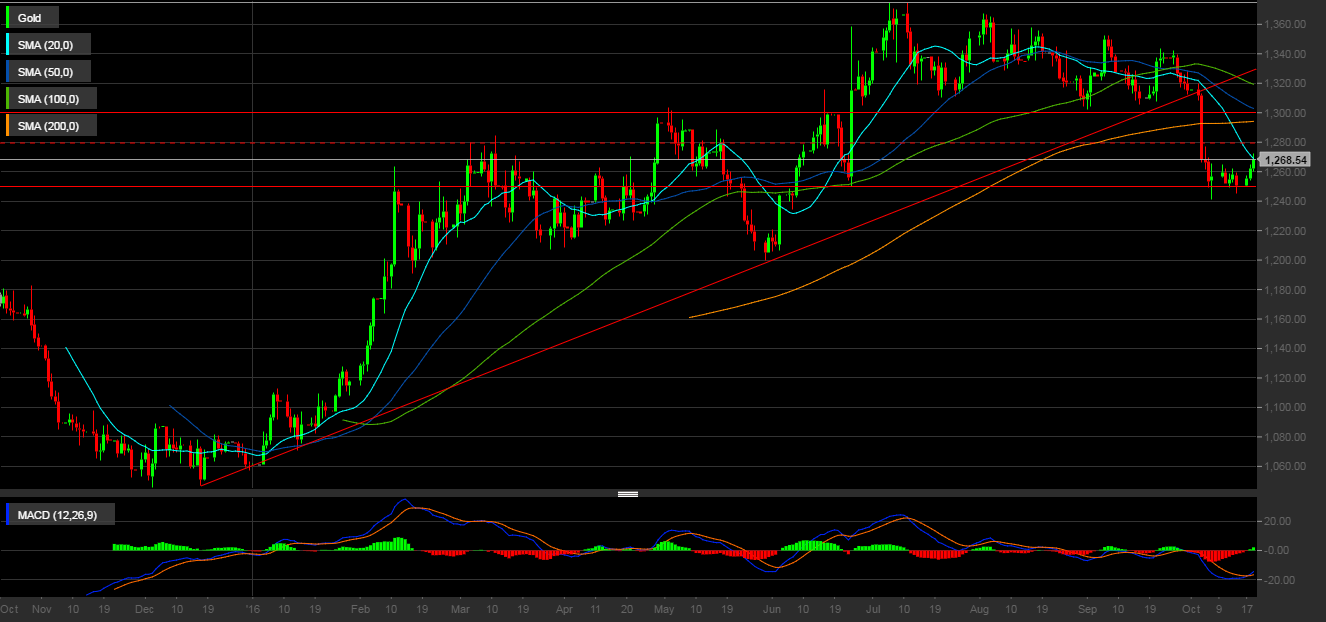This screenshot has width=1326, height=622.
Task: Click the cyan SMA 20 color swatch
Action: (x=9, y=44)
